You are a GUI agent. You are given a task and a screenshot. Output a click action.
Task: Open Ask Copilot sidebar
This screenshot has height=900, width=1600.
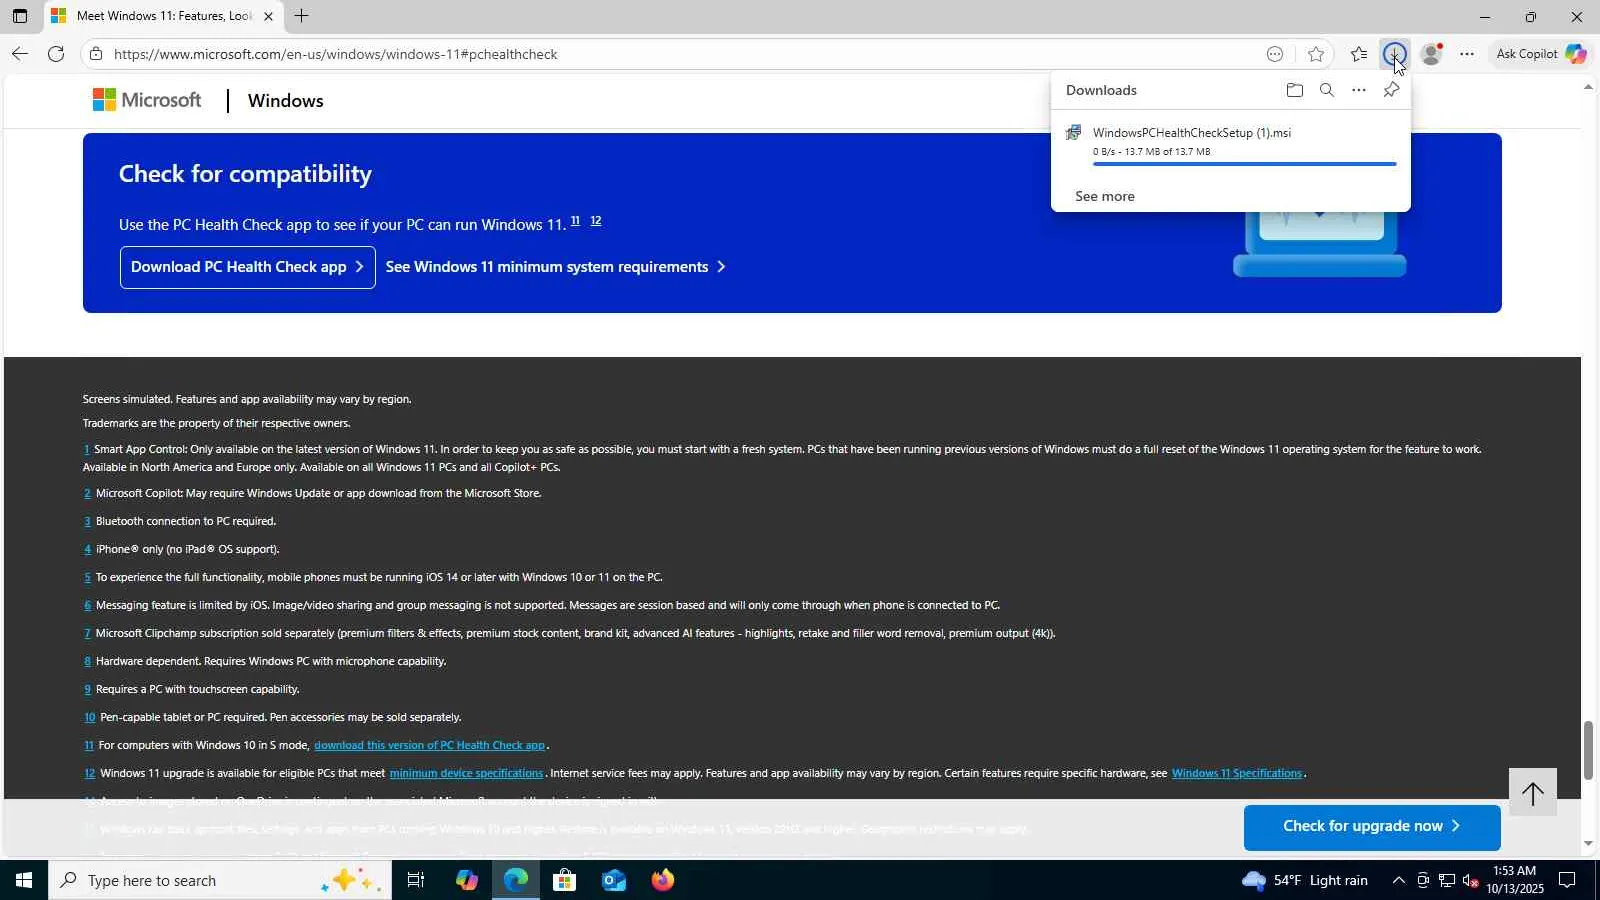(1541, 54)
